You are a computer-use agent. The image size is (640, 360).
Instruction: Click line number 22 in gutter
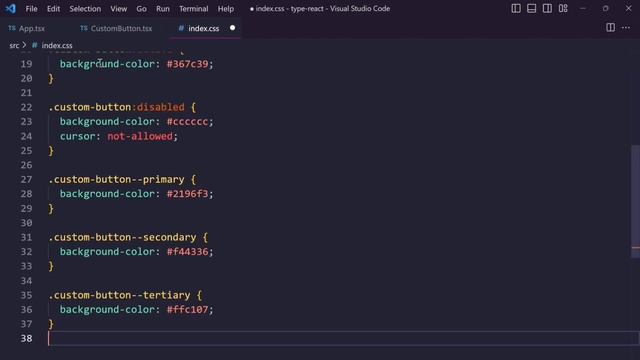[26, 107]
